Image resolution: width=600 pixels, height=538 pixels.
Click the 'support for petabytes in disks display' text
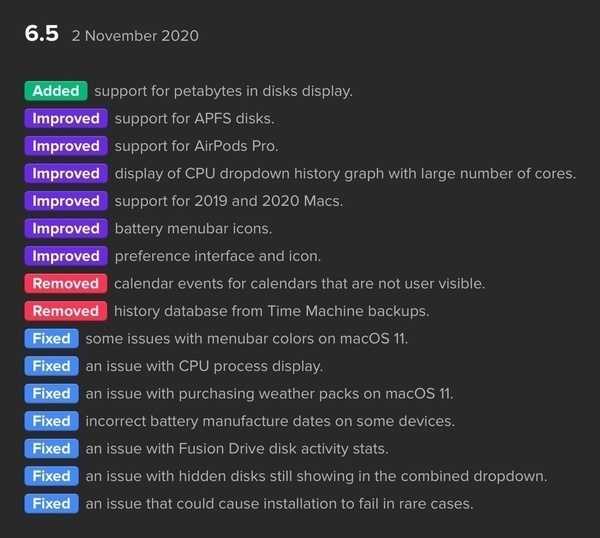click(x=223, y=91)
